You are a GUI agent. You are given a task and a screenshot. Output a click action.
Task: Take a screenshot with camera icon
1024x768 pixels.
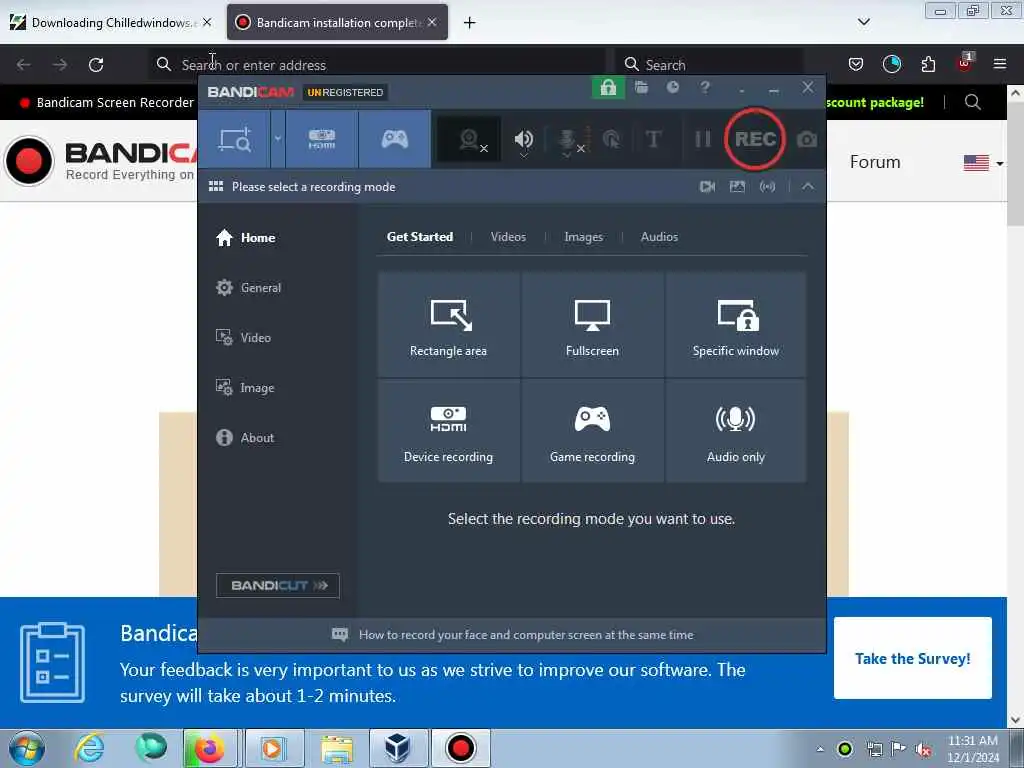click(x=807, y=139)
